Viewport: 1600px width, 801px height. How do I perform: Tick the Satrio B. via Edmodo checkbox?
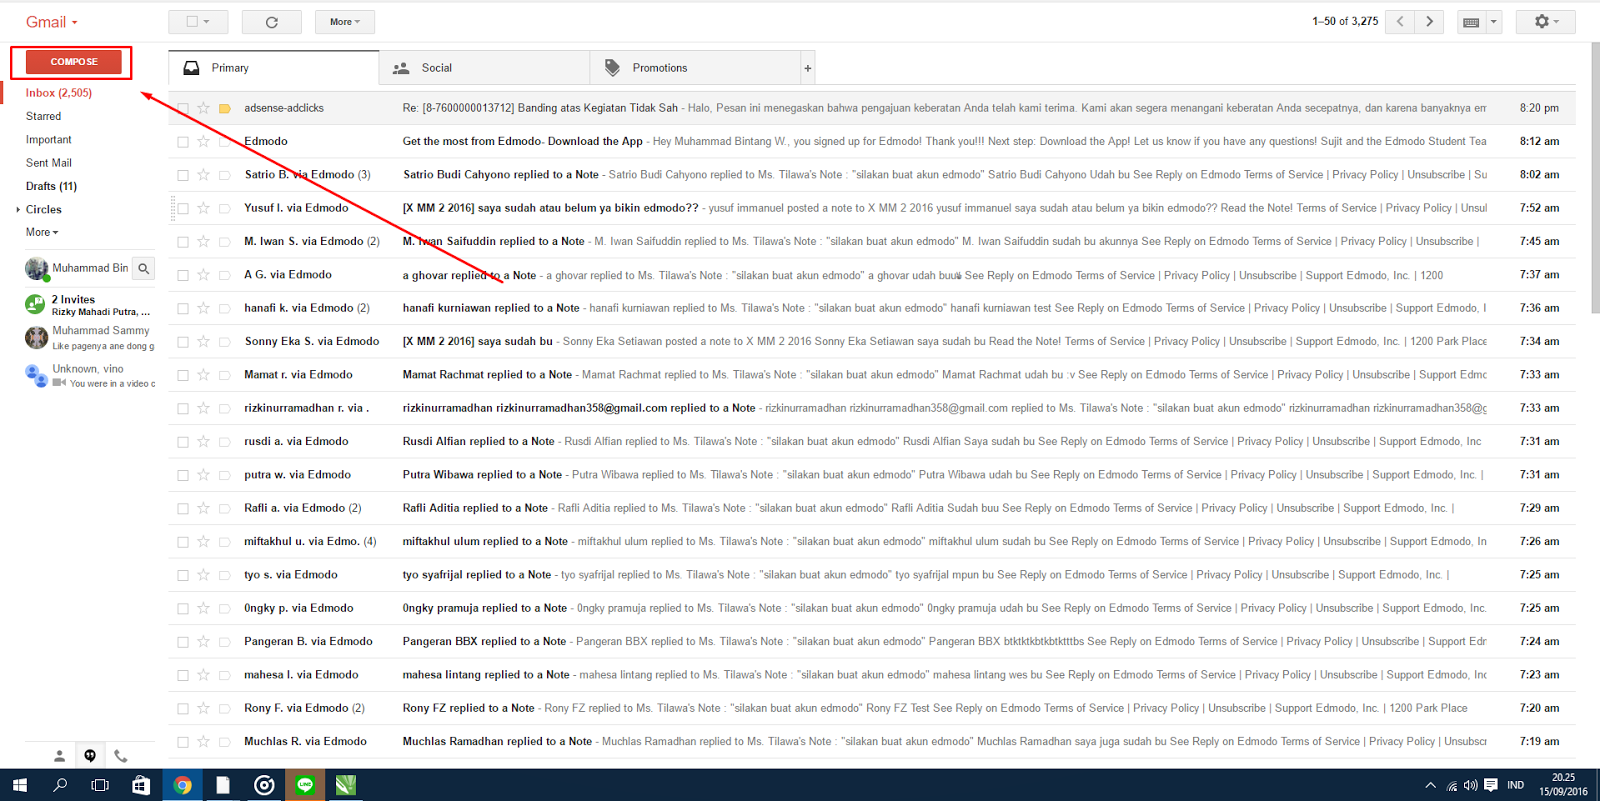coord(183,175)
